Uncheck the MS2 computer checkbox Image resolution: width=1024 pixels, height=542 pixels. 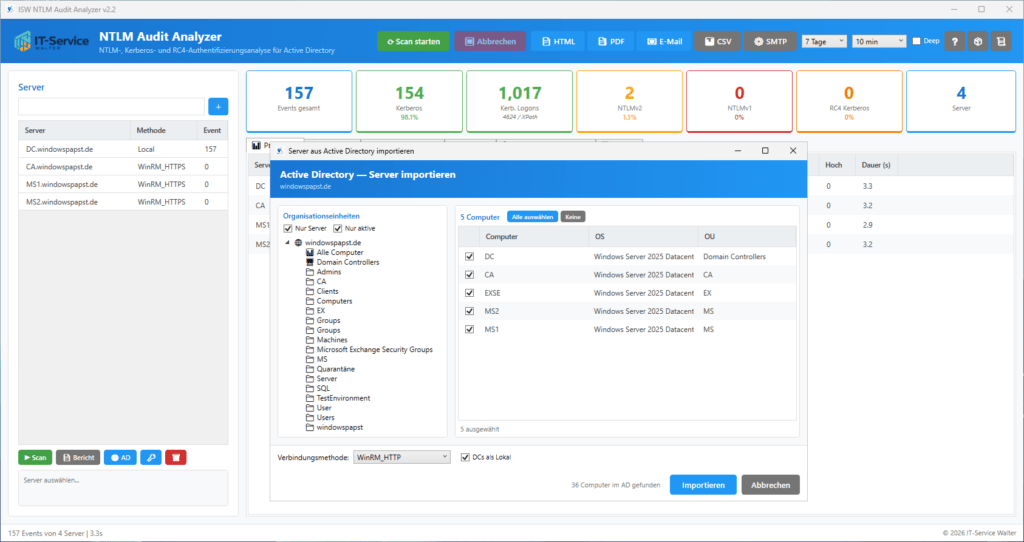coord(469,311)
